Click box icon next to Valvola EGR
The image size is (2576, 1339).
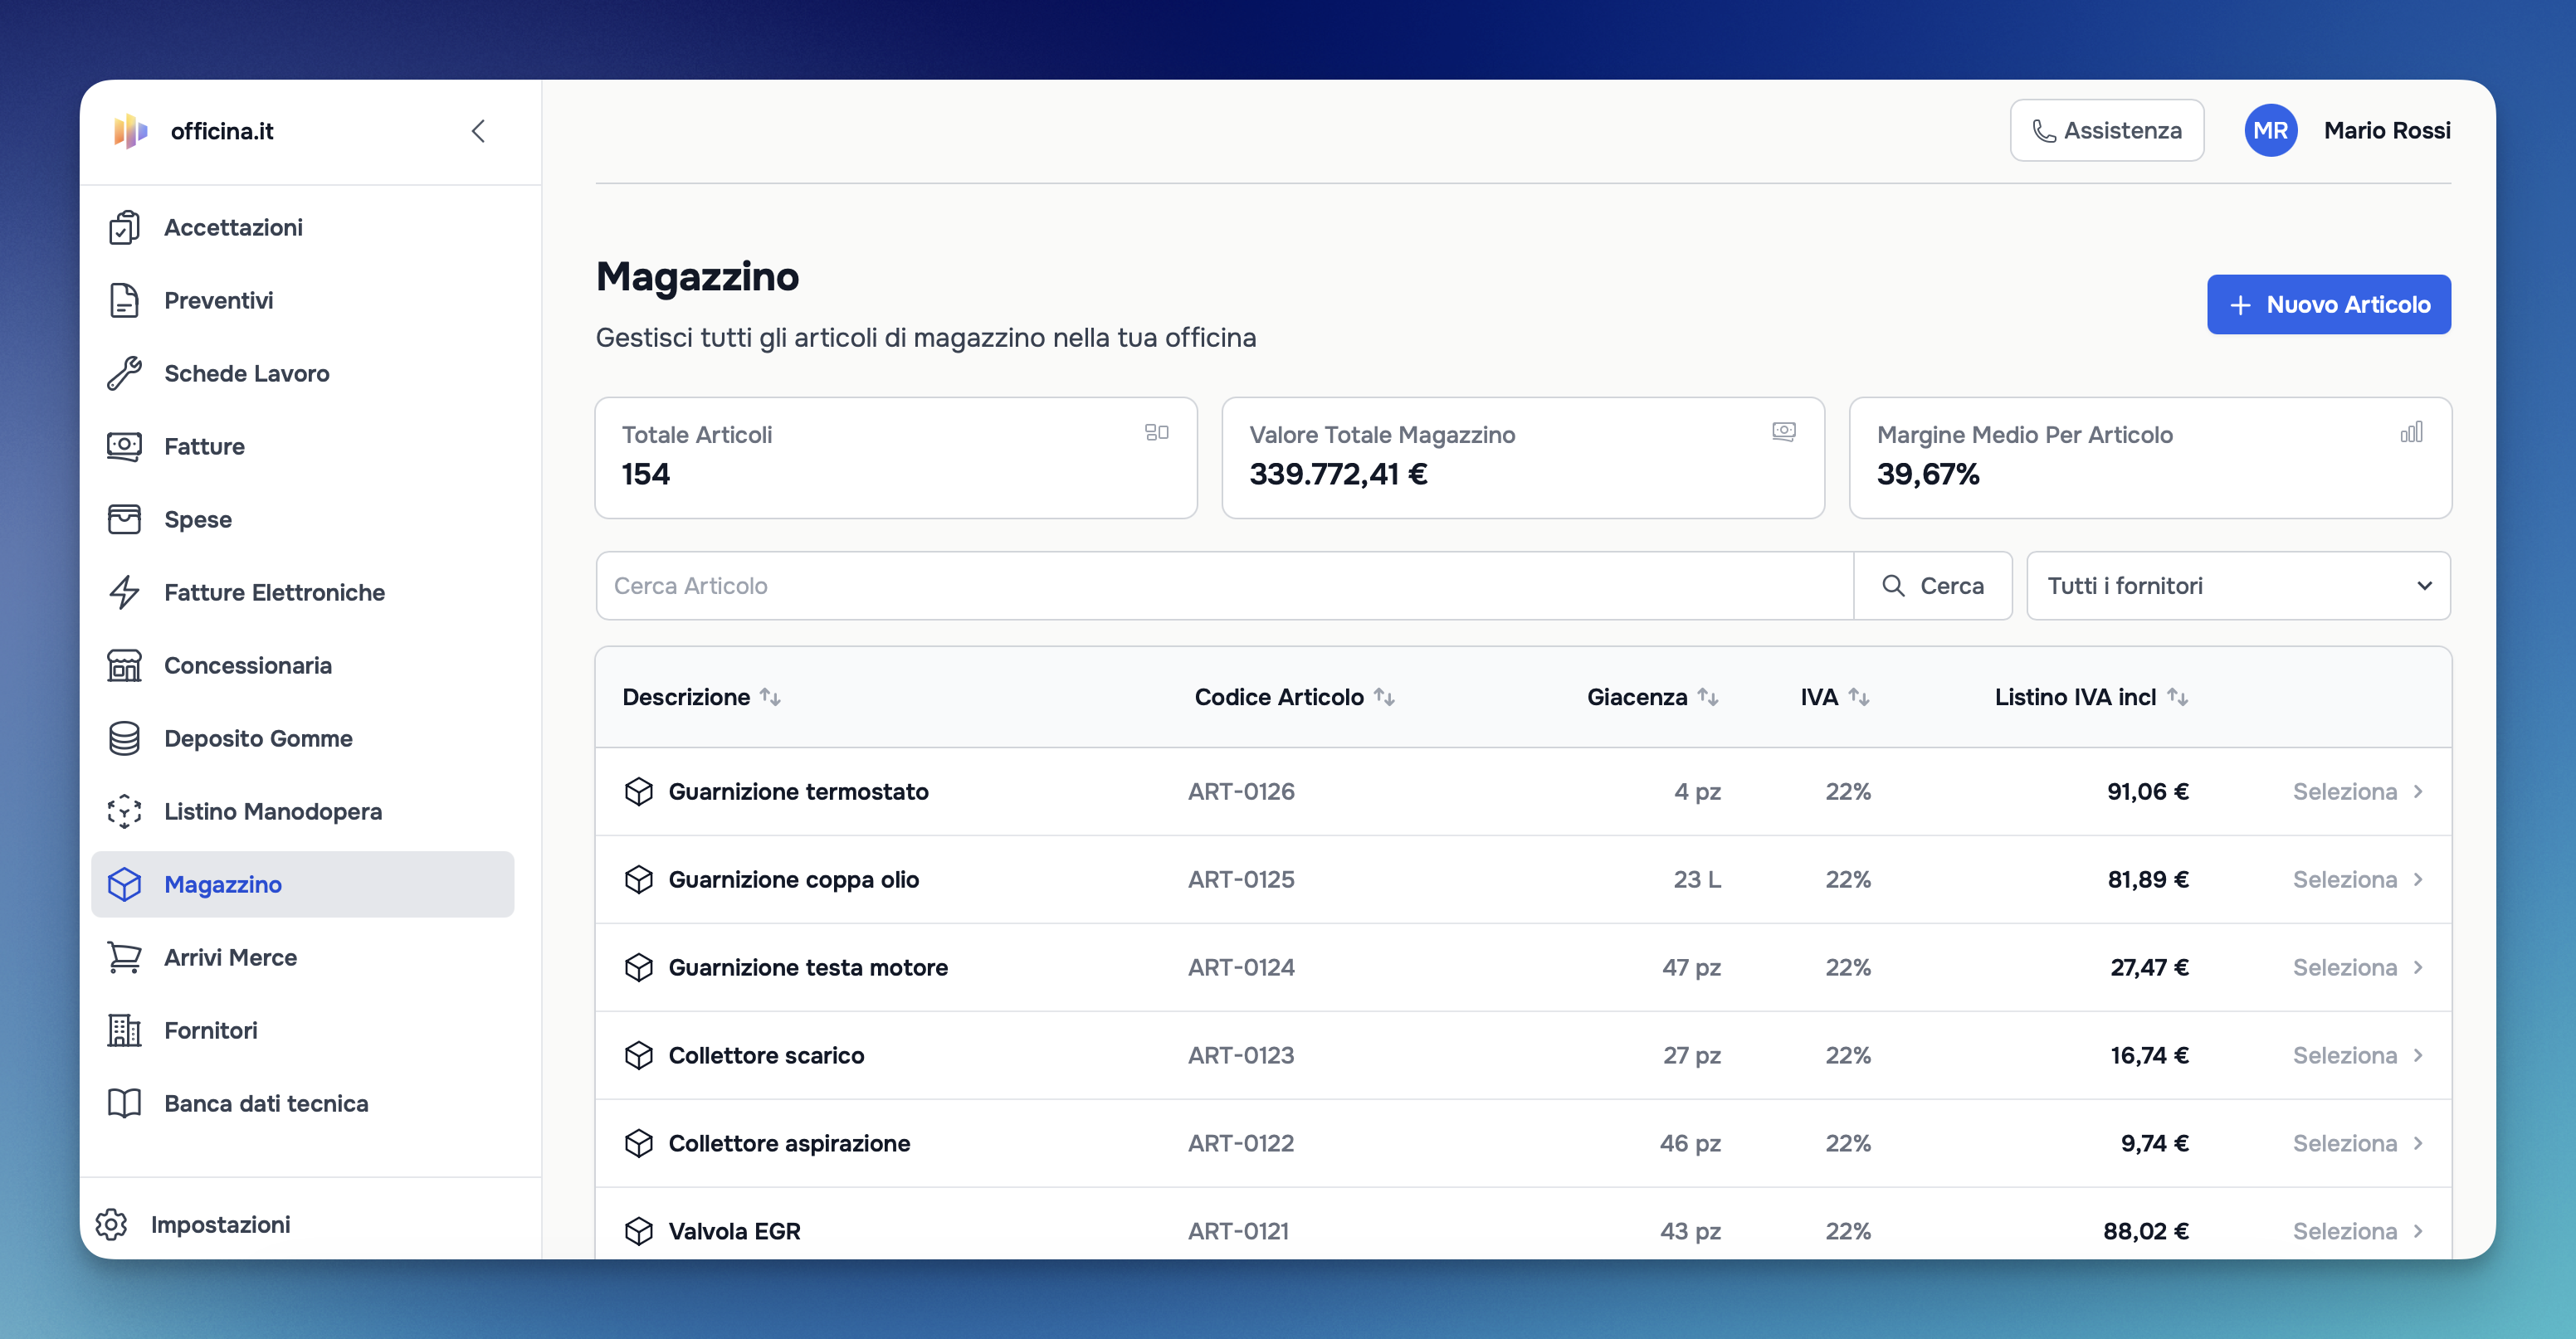tap(638, 1231)
